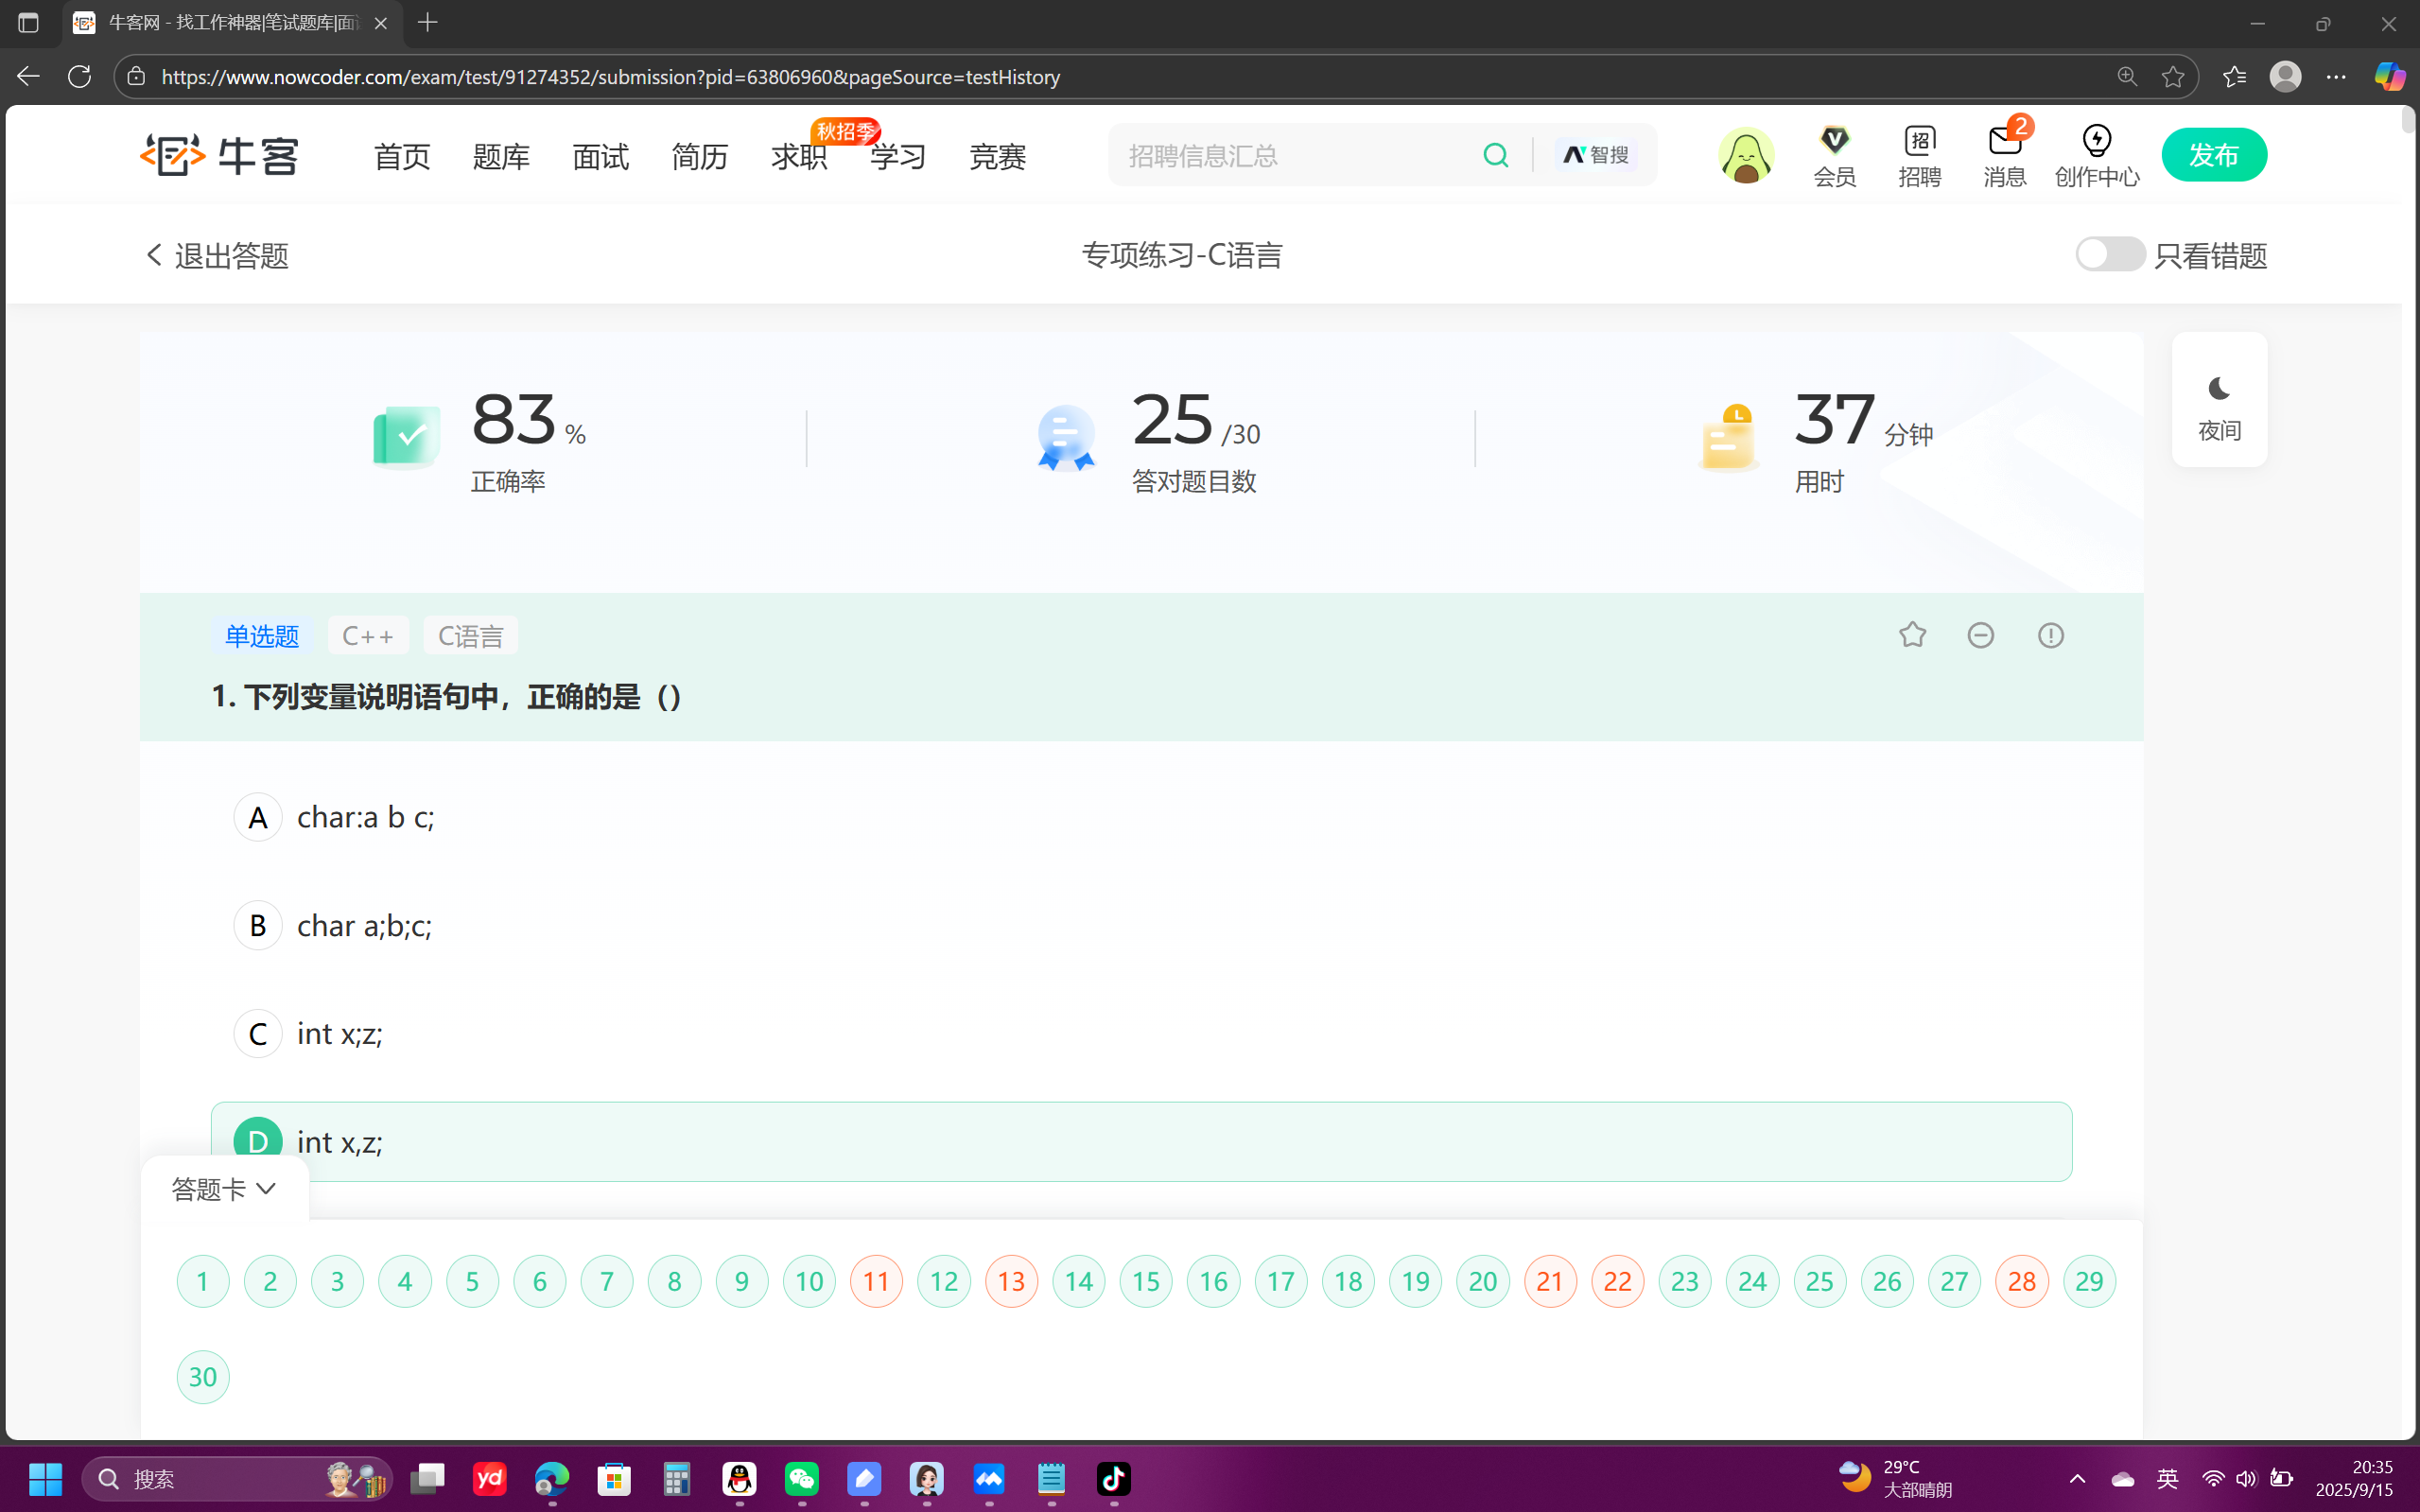Open browser profile icon
The width and height of the screenshot is (2420, 1512).
[2285, 76]
